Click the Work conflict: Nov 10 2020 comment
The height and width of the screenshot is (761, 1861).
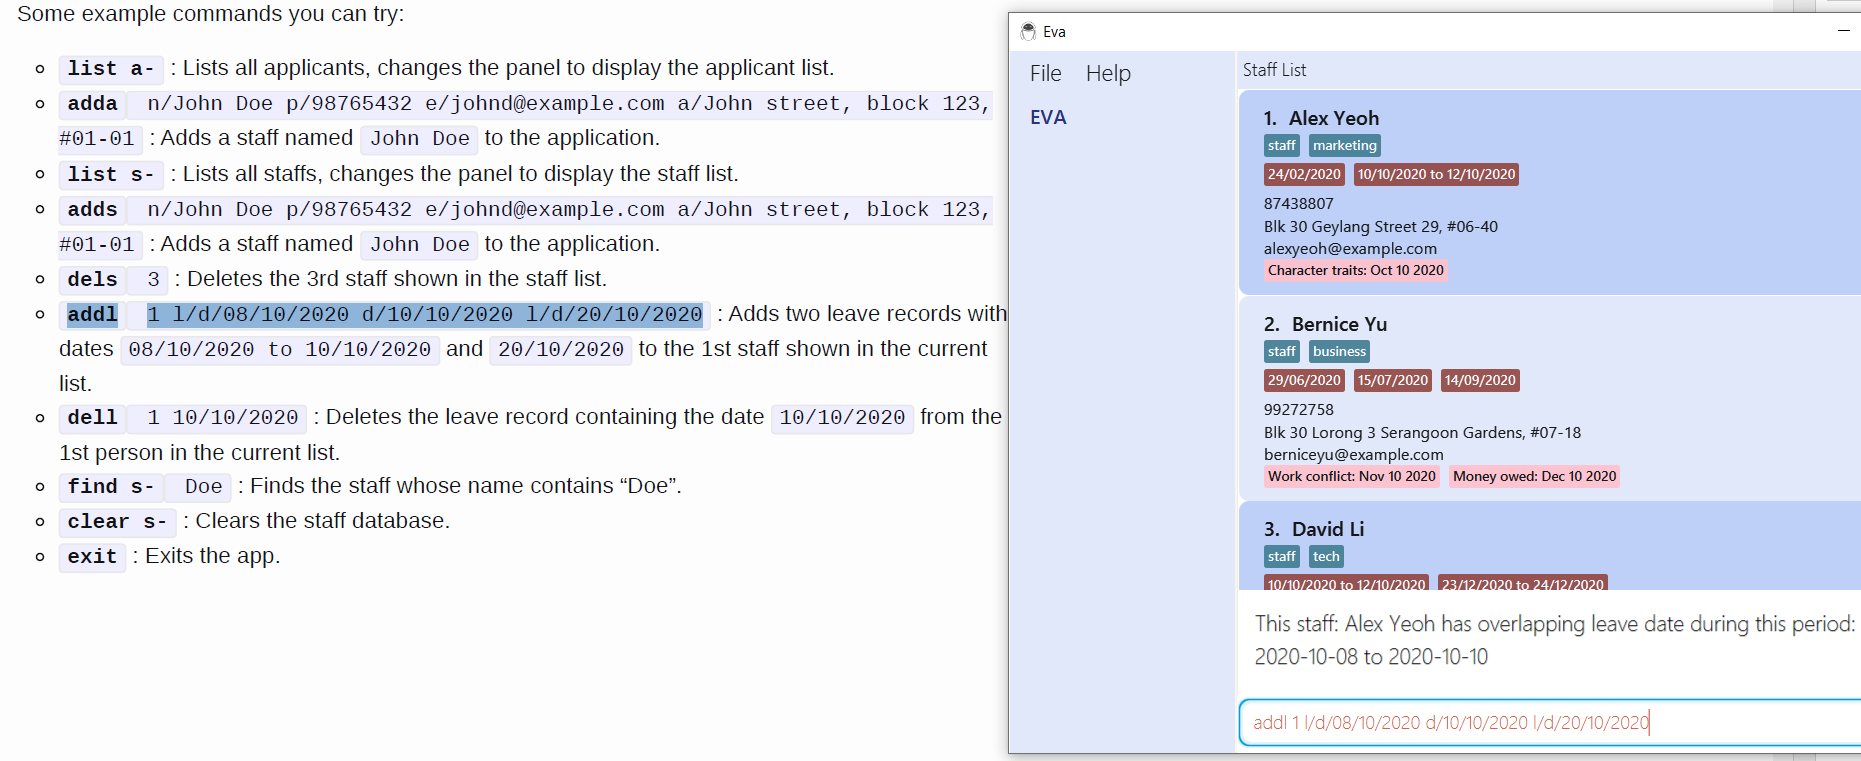coord(1352,476)
